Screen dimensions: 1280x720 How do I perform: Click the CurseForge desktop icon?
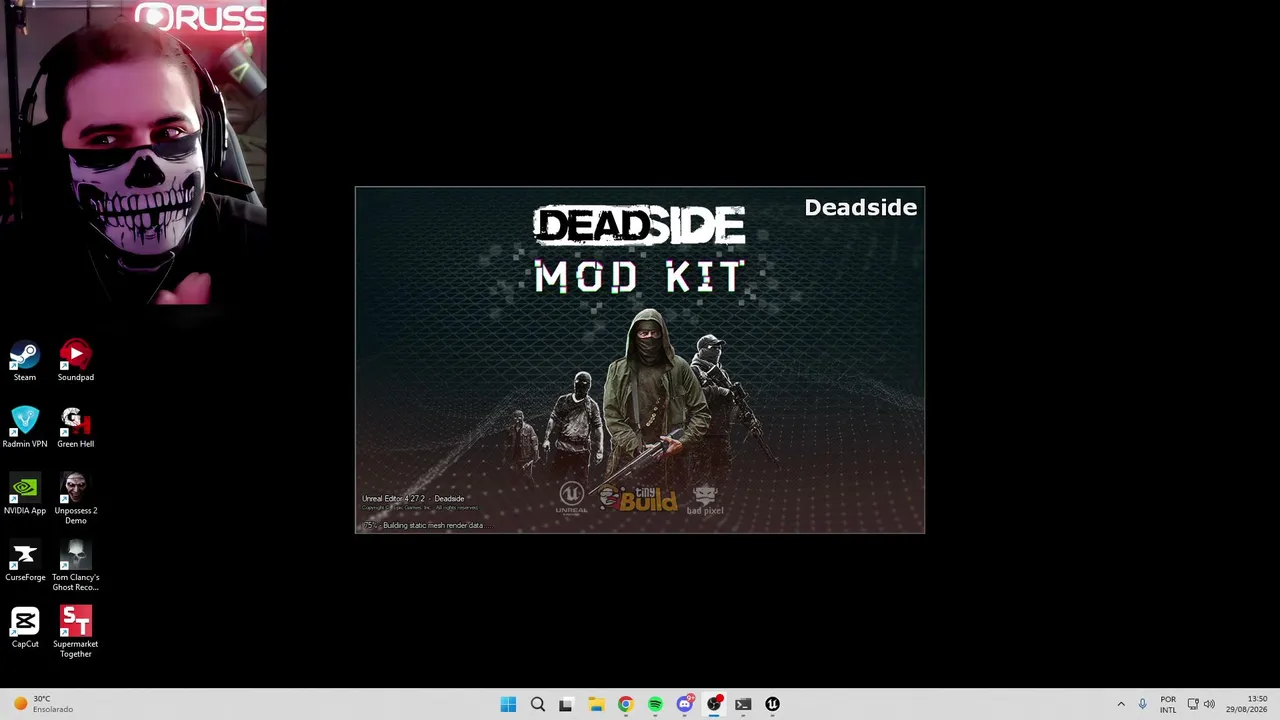pyautogui.click(x=25, y=561)
